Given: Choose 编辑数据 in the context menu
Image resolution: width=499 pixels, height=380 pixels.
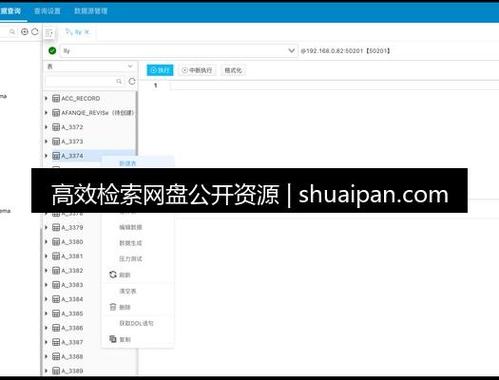Looking at the screenshot, I should [x=131, y=227].
